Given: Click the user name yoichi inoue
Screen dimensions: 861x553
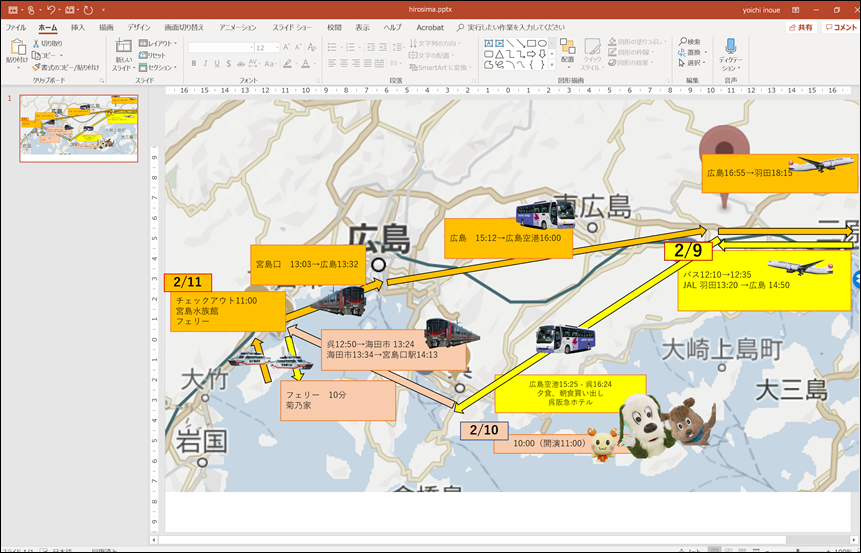Looking at the screenshot, I should pyautogui.click(x=761, y=10).
